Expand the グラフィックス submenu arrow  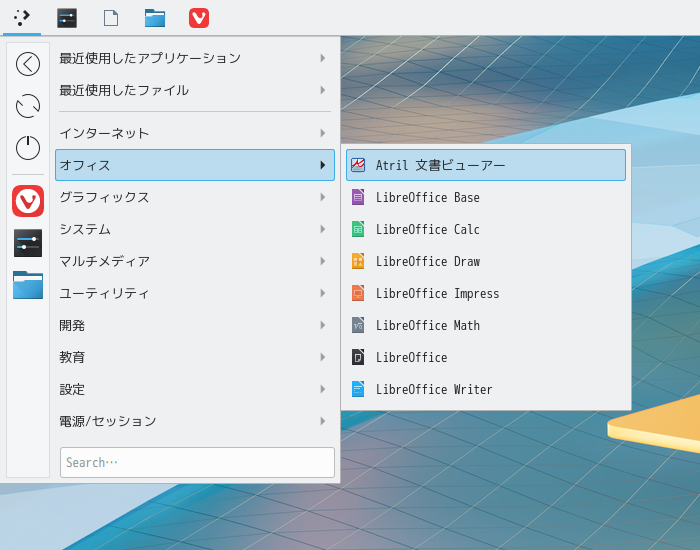[x=323, y=197]
